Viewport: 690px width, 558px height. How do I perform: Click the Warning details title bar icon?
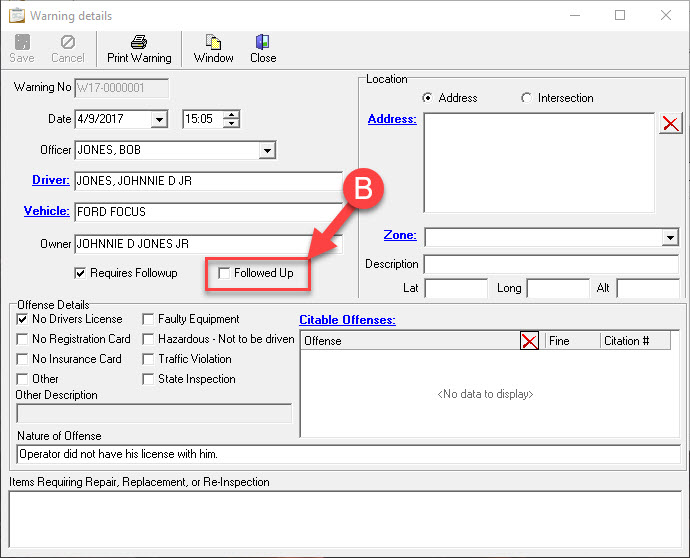16,16
